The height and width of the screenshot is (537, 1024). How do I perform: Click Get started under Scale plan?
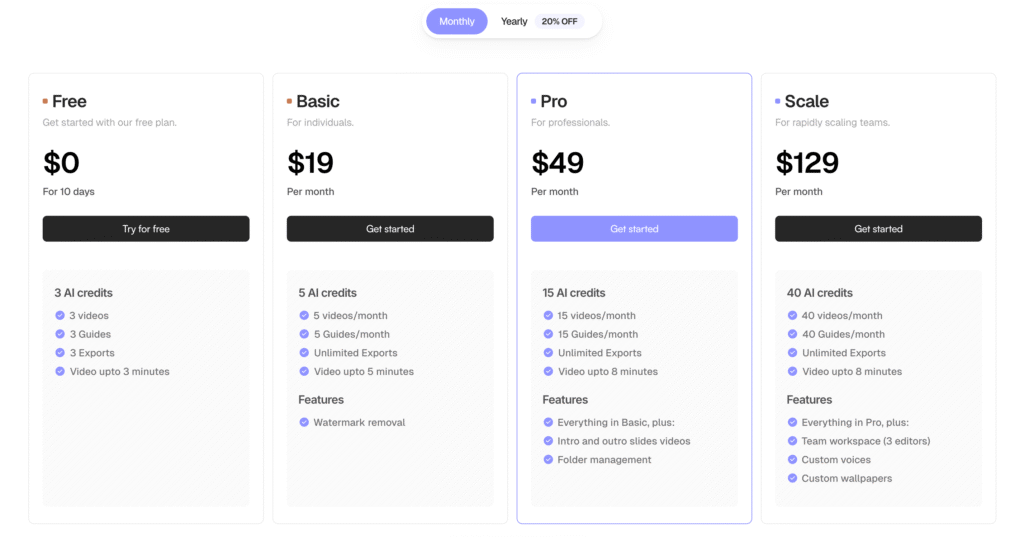pyautogui.click(x=878, y=229)
